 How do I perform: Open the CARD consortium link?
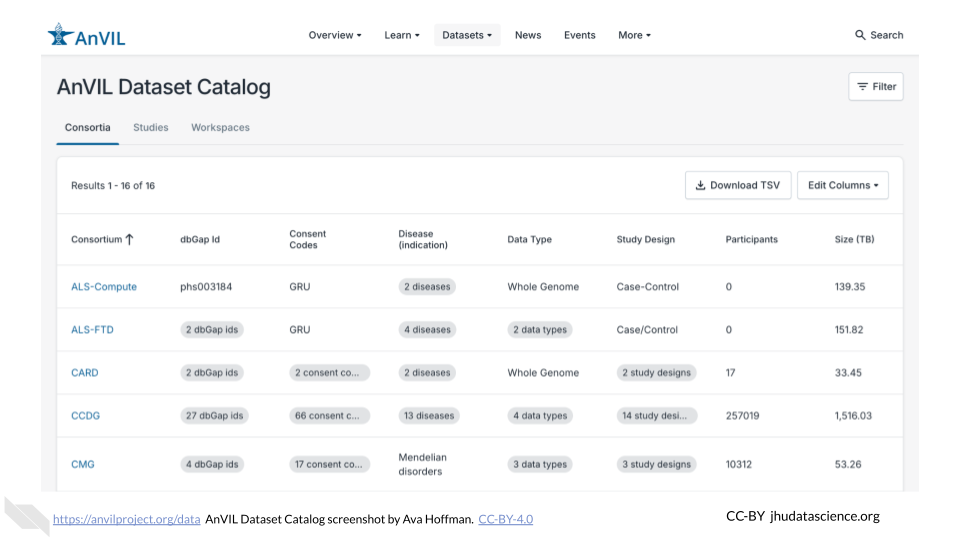(84, 372)
